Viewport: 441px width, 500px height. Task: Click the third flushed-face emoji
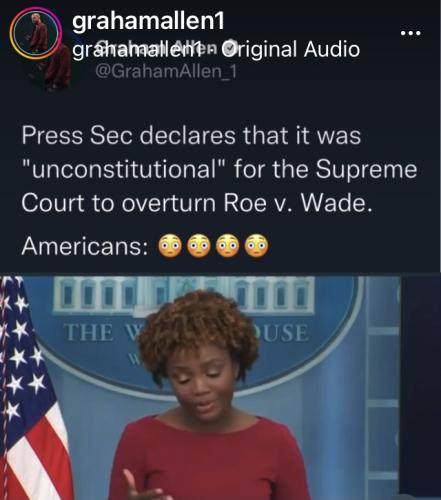(227, 246)
